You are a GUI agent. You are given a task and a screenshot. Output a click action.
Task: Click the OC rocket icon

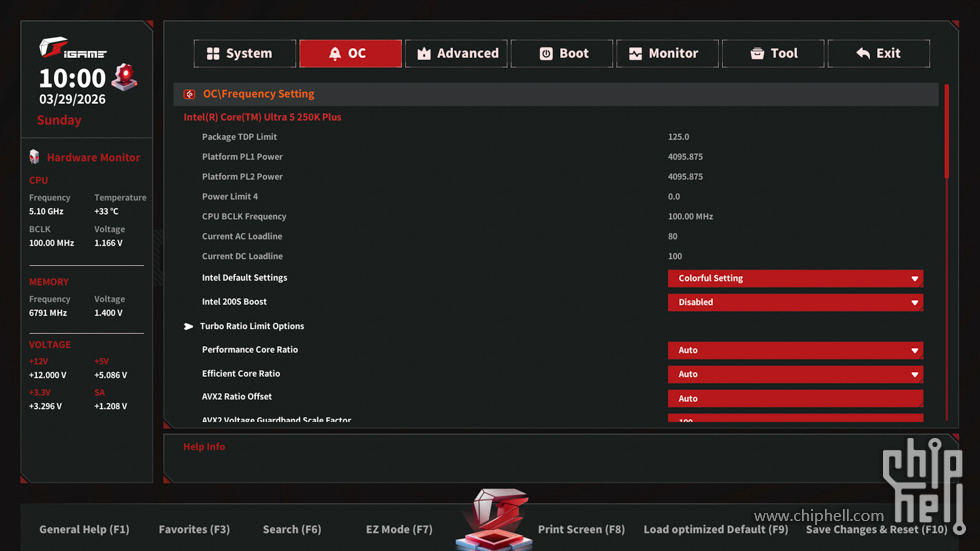coord(335,54)
